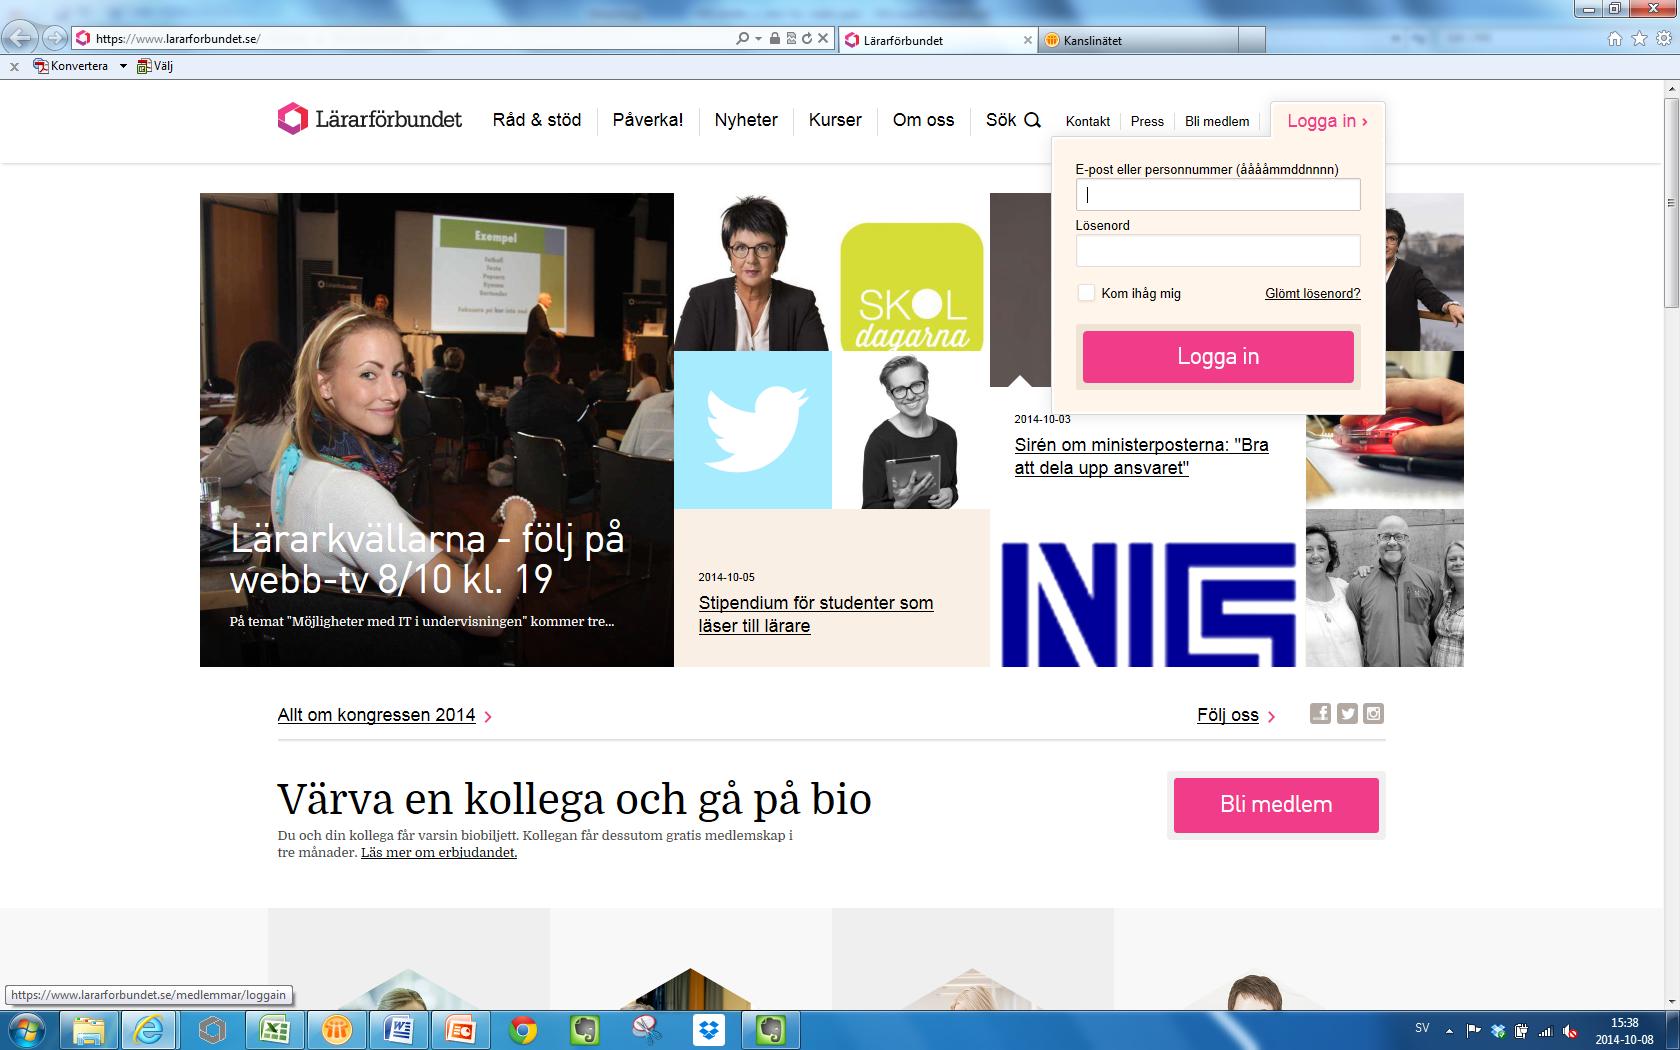The width and height of the screenshot is (1680, 1050).
Task: Open Dropbox from the taskbar
Action: (x=709, y=1030)
